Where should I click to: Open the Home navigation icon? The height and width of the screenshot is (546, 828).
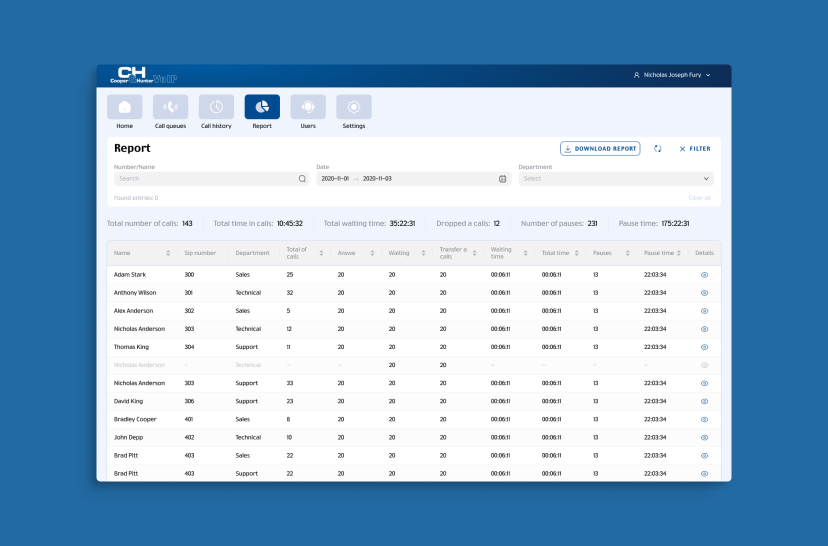(x=125, y=107)
